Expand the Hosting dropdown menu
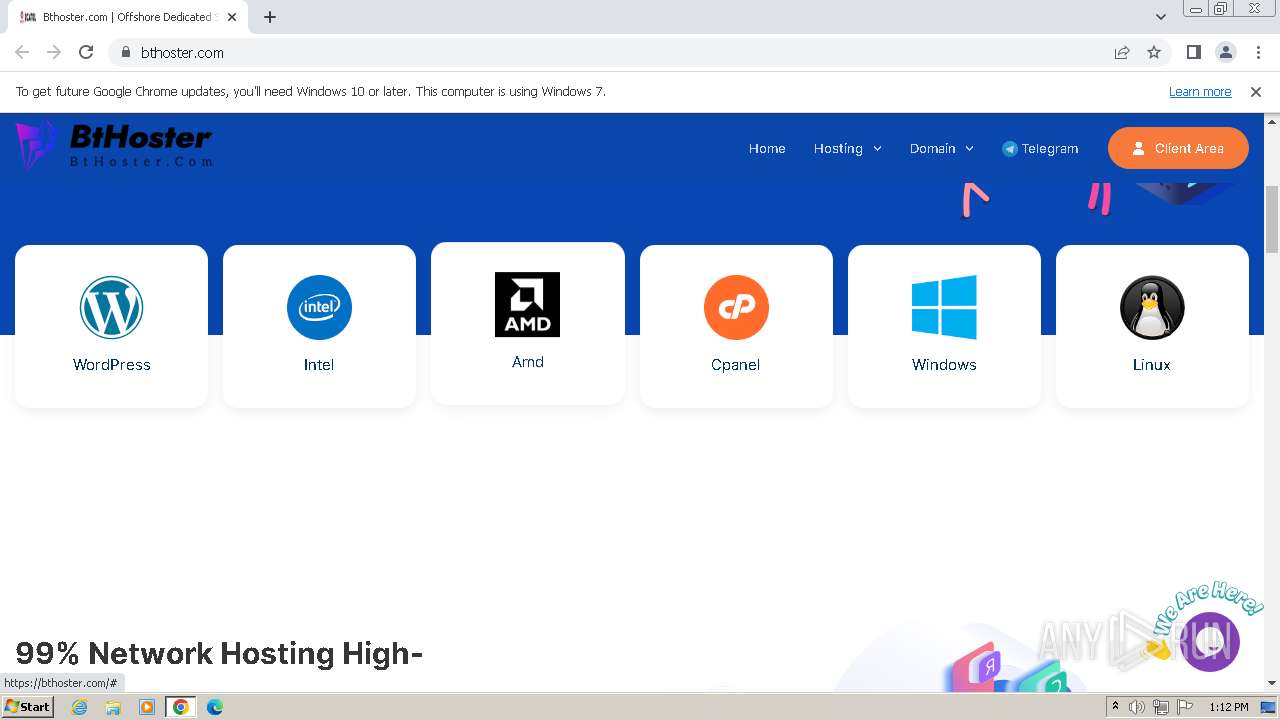Image resolution: width=1280 pixels, height=720 pixels. pos(847,148)
